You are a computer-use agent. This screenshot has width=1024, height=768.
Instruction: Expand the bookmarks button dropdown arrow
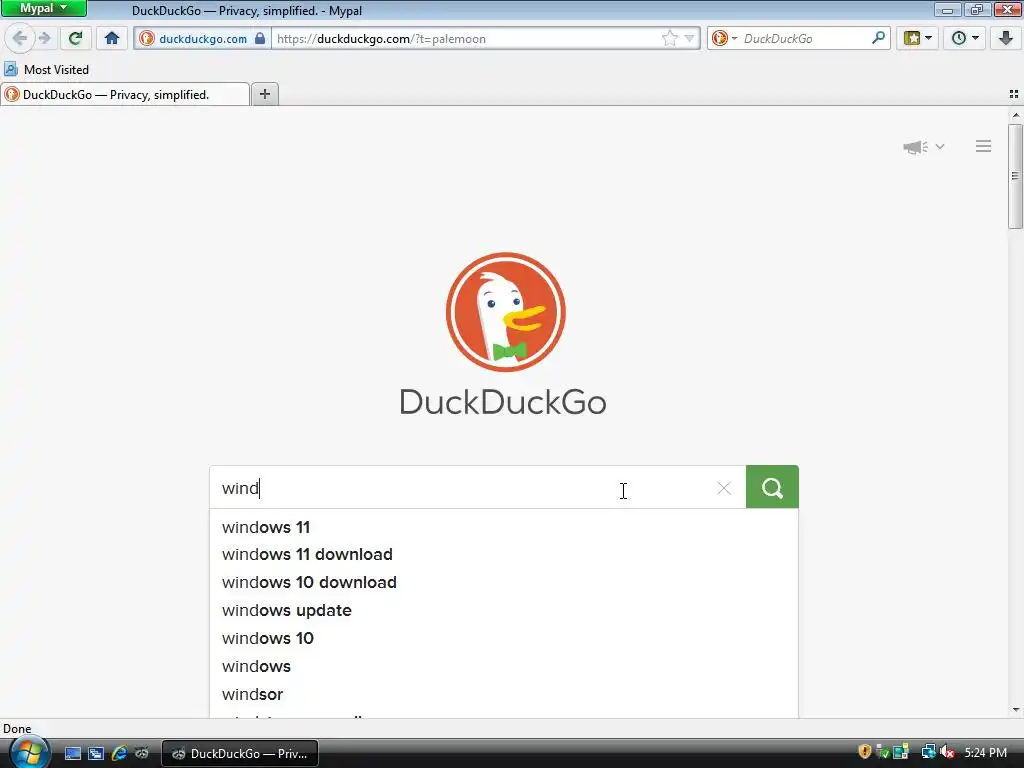coord(929,39)
